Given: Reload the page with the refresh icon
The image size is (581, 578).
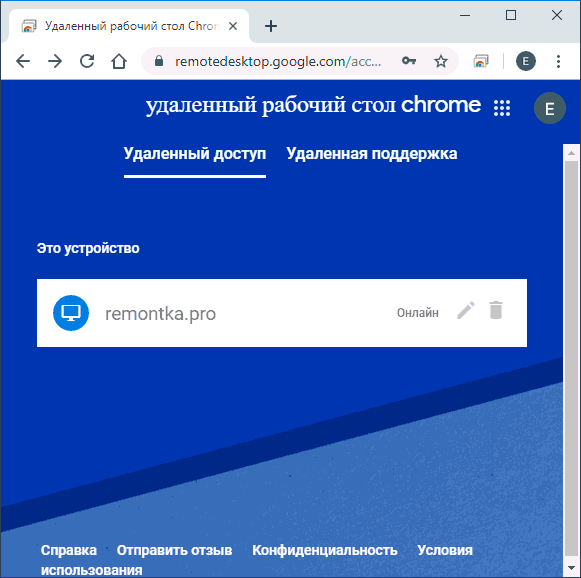Looking at the screenshot, I should click(87, 61).
